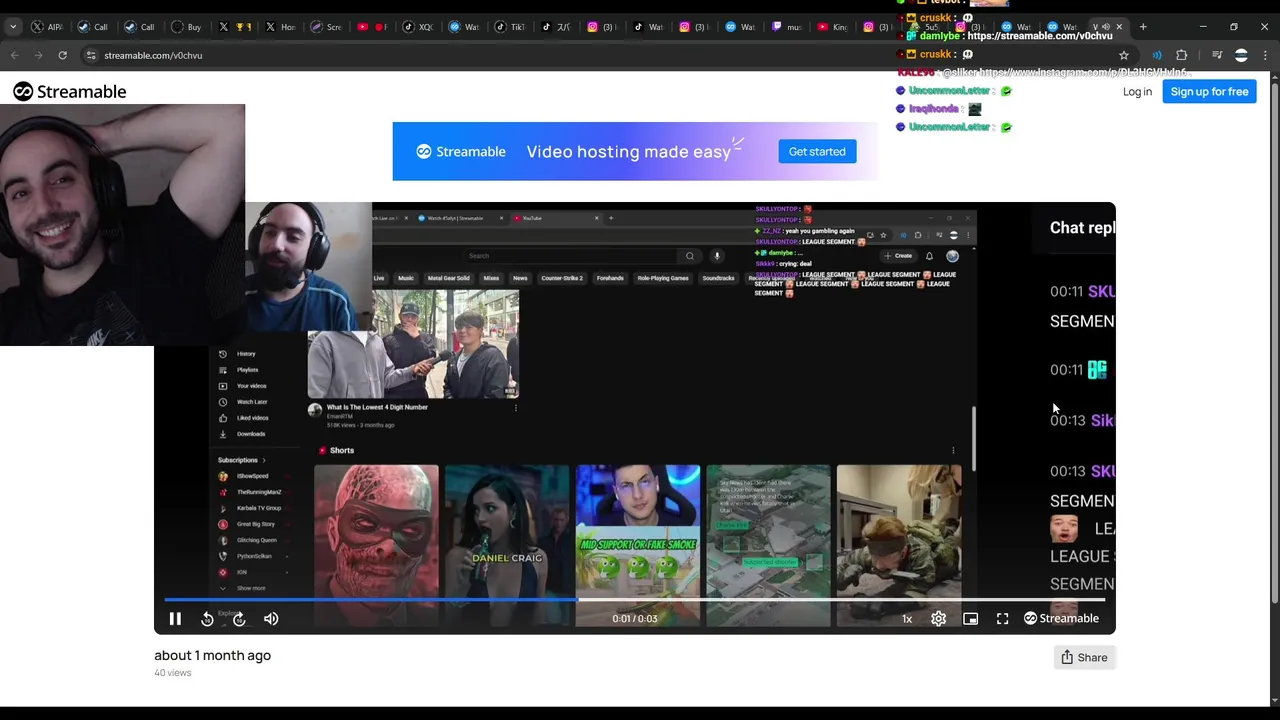Click the 40 views count
The width and height of the screenshot is (1280, 720).
pyautogui.click(x=172, y=673)
